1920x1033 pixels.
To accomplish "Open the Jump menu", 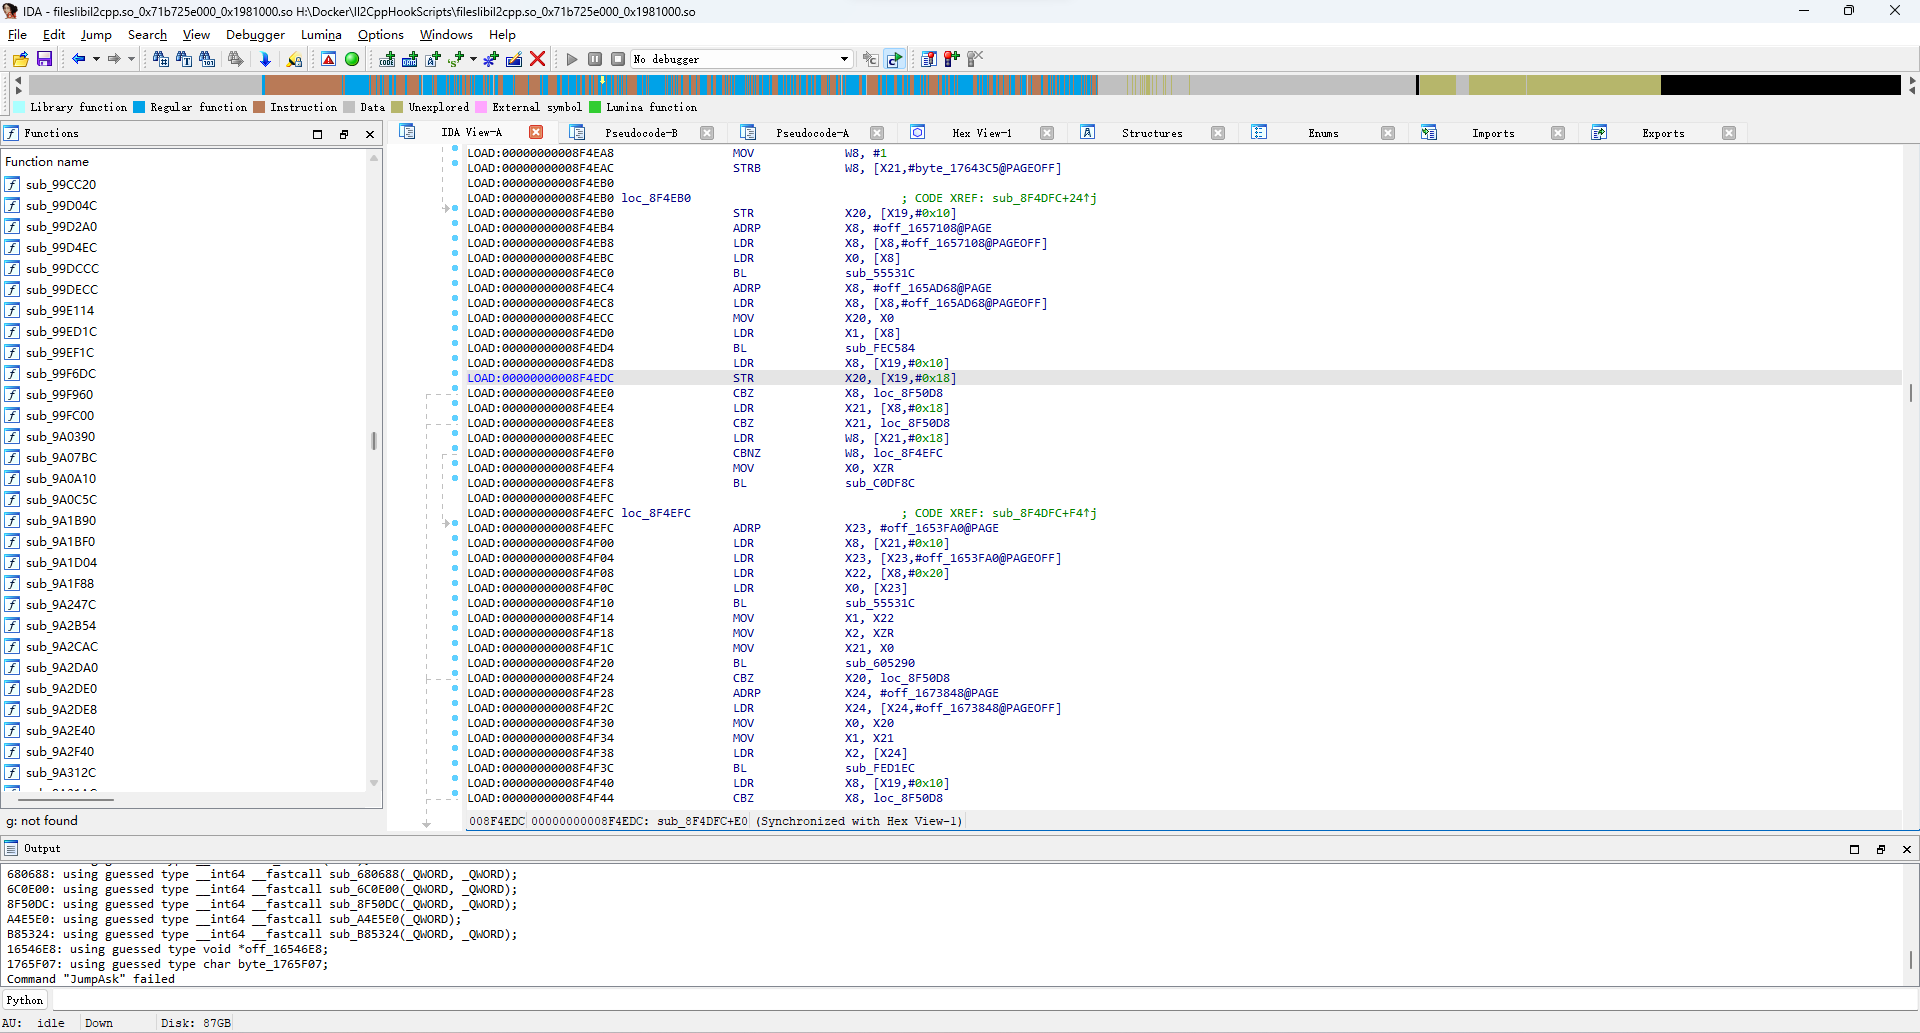I will 96,34.
